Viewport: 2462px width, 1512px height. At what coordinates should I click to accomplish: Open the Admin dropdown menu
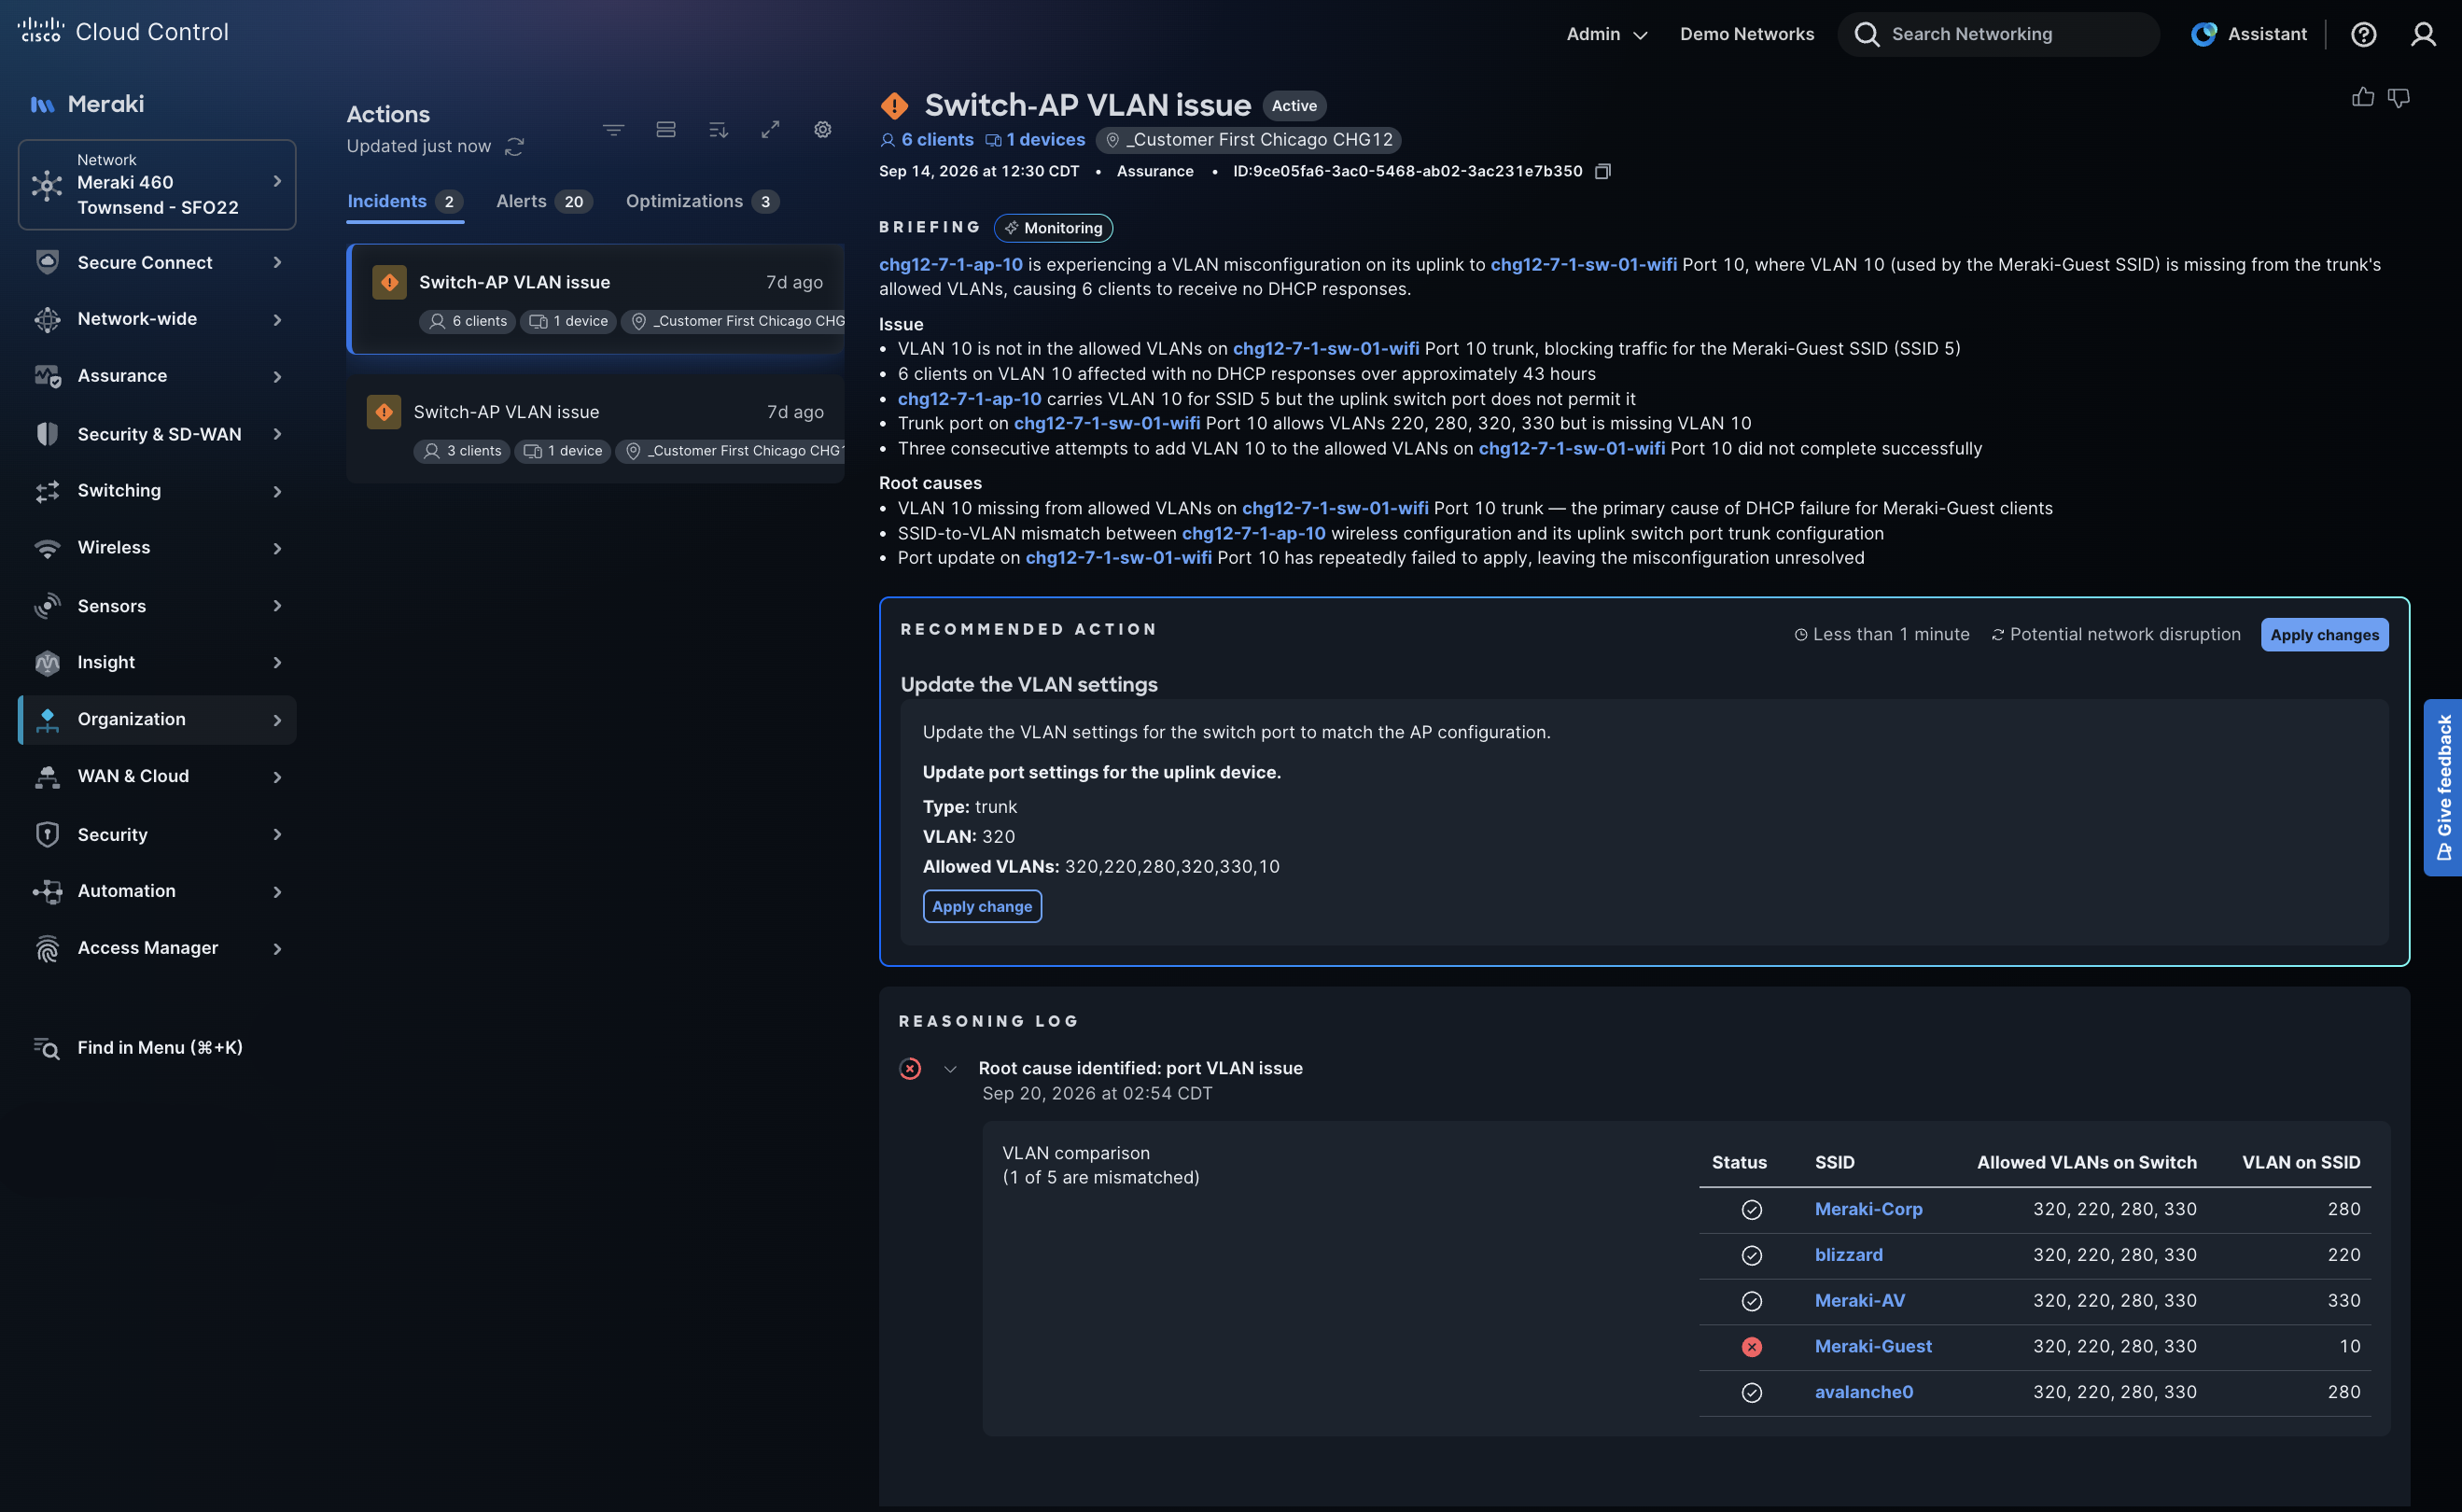(x=1606, y=34)
